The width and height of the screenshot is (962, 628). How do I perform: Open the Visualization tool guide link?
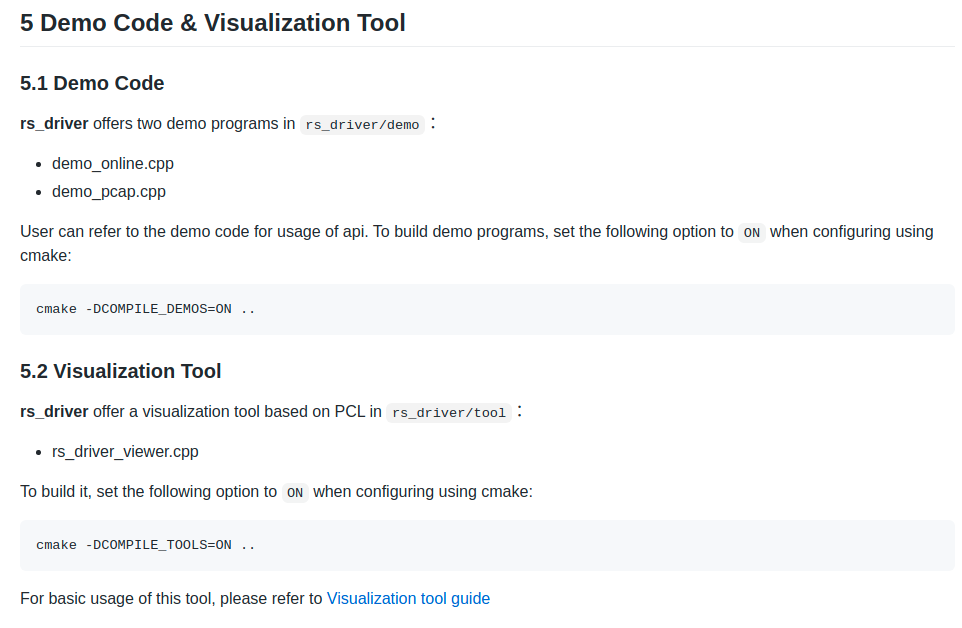click(408, 598)
